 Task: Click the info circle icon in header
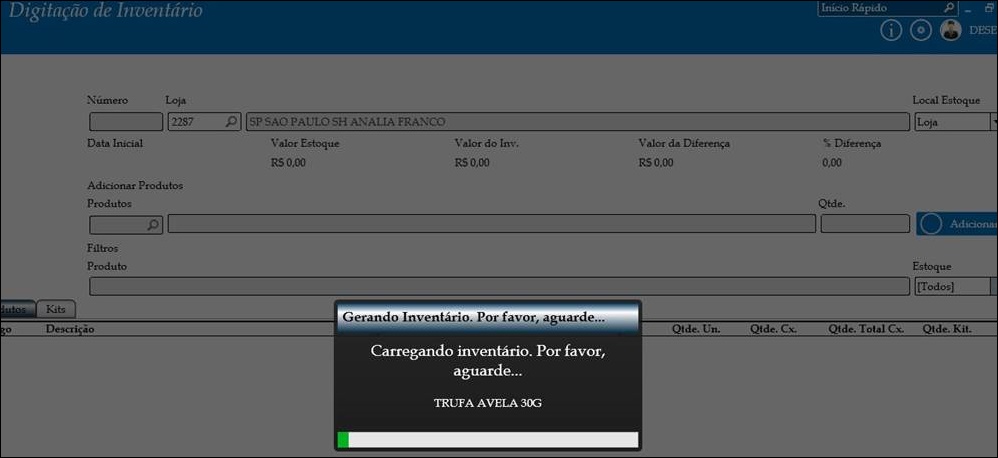[x=891, y=31]
